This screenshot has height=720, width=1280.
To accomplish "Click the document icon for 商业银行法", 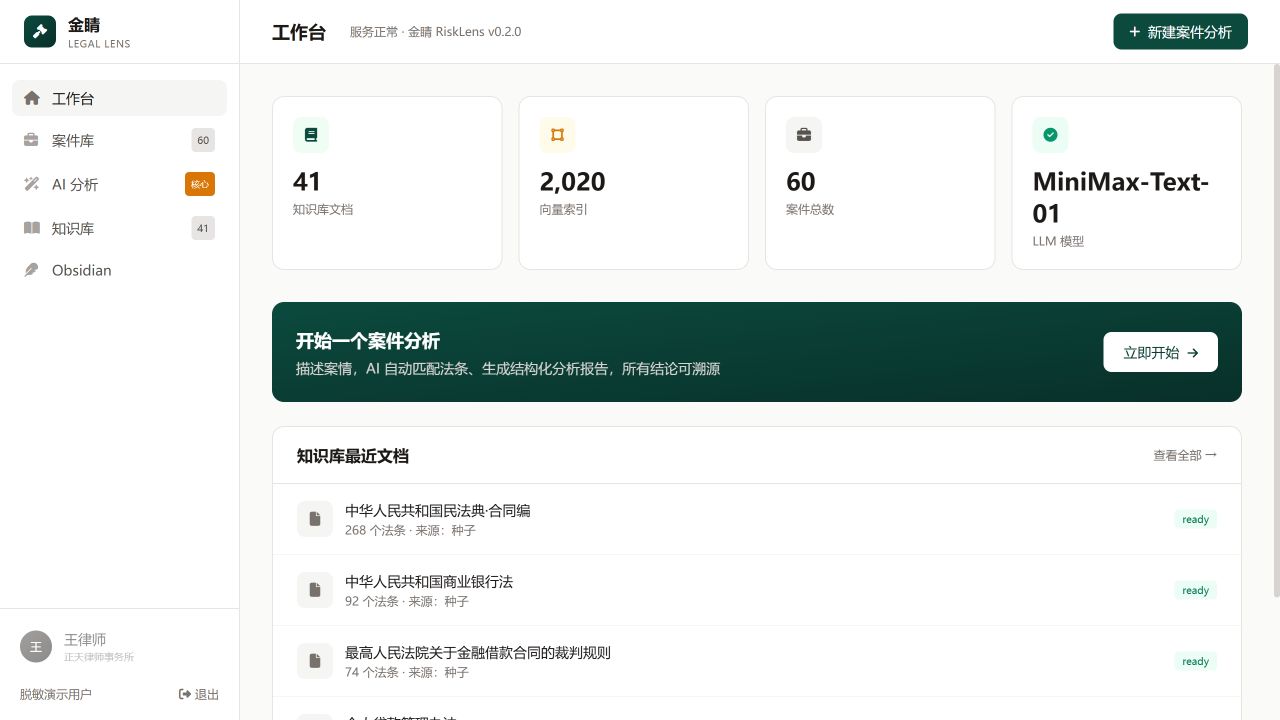I will (315, 590).
